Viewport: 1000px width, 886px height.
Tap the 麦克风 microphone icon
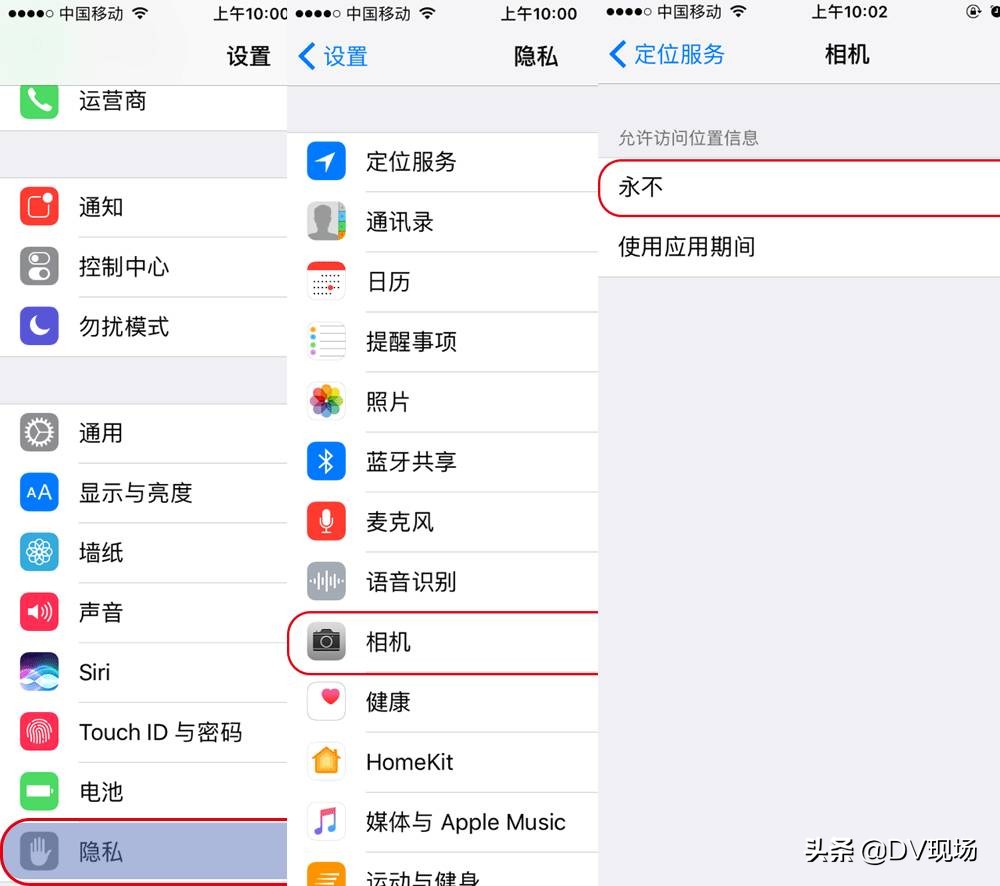(325, 521)
